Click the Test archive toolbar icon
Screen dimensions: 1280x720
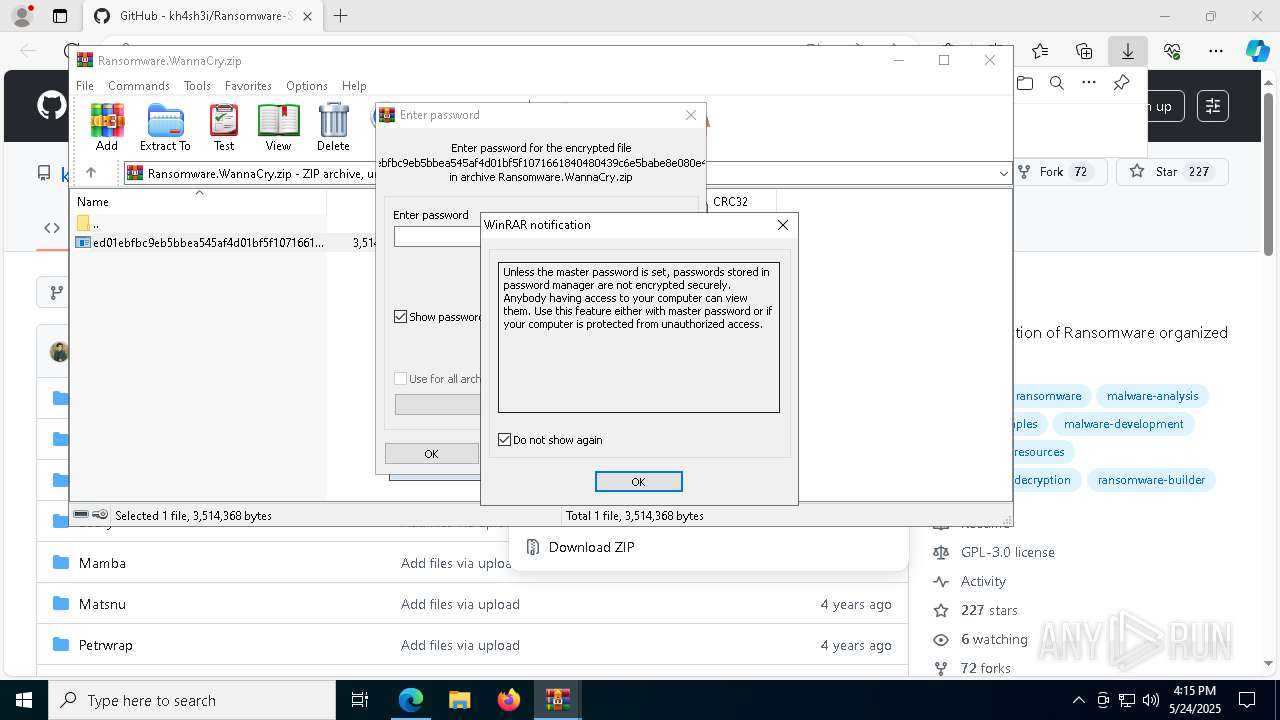tap(224, 127)
